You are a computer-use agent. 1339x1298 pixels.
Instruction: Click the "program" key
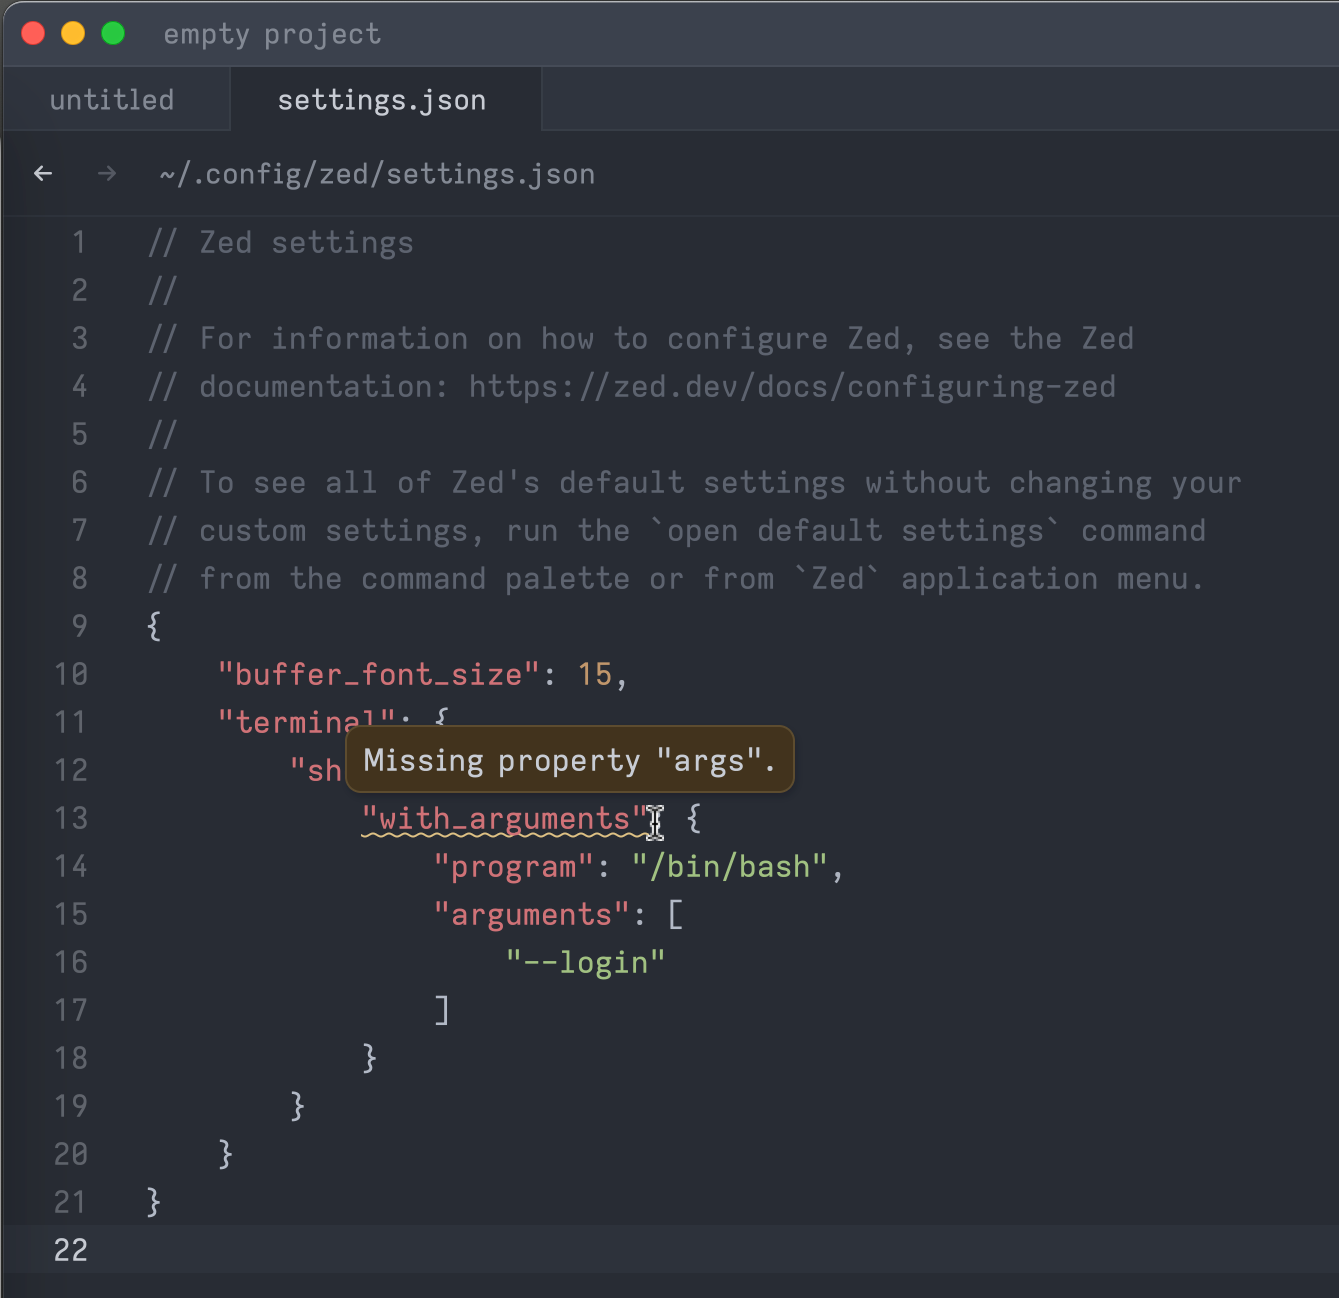tap(515, 867)
